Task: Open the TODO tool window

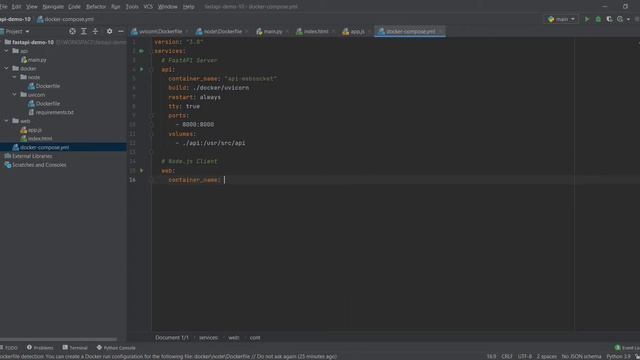Action: point(9,348)
